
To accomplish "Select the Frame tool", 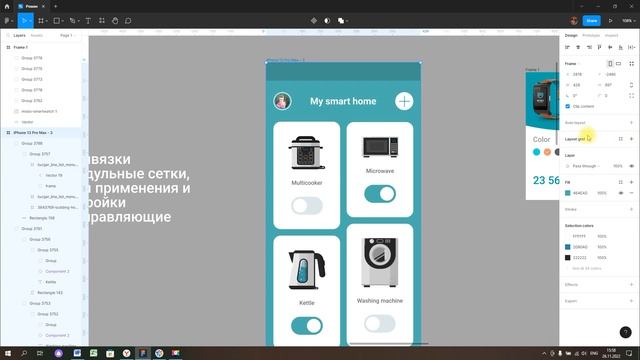I will (41, 20).
